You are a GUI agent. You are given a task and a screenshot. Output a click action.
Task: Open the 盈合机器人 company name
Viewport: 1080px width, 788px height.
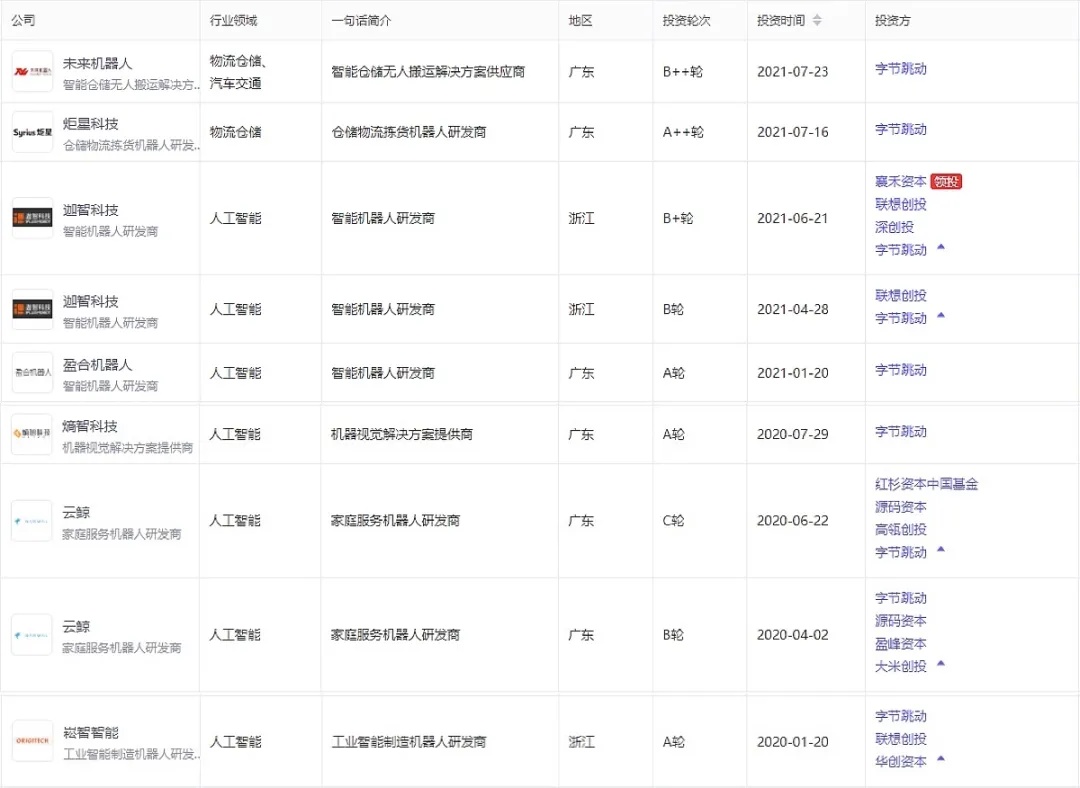tap(97, 365)
